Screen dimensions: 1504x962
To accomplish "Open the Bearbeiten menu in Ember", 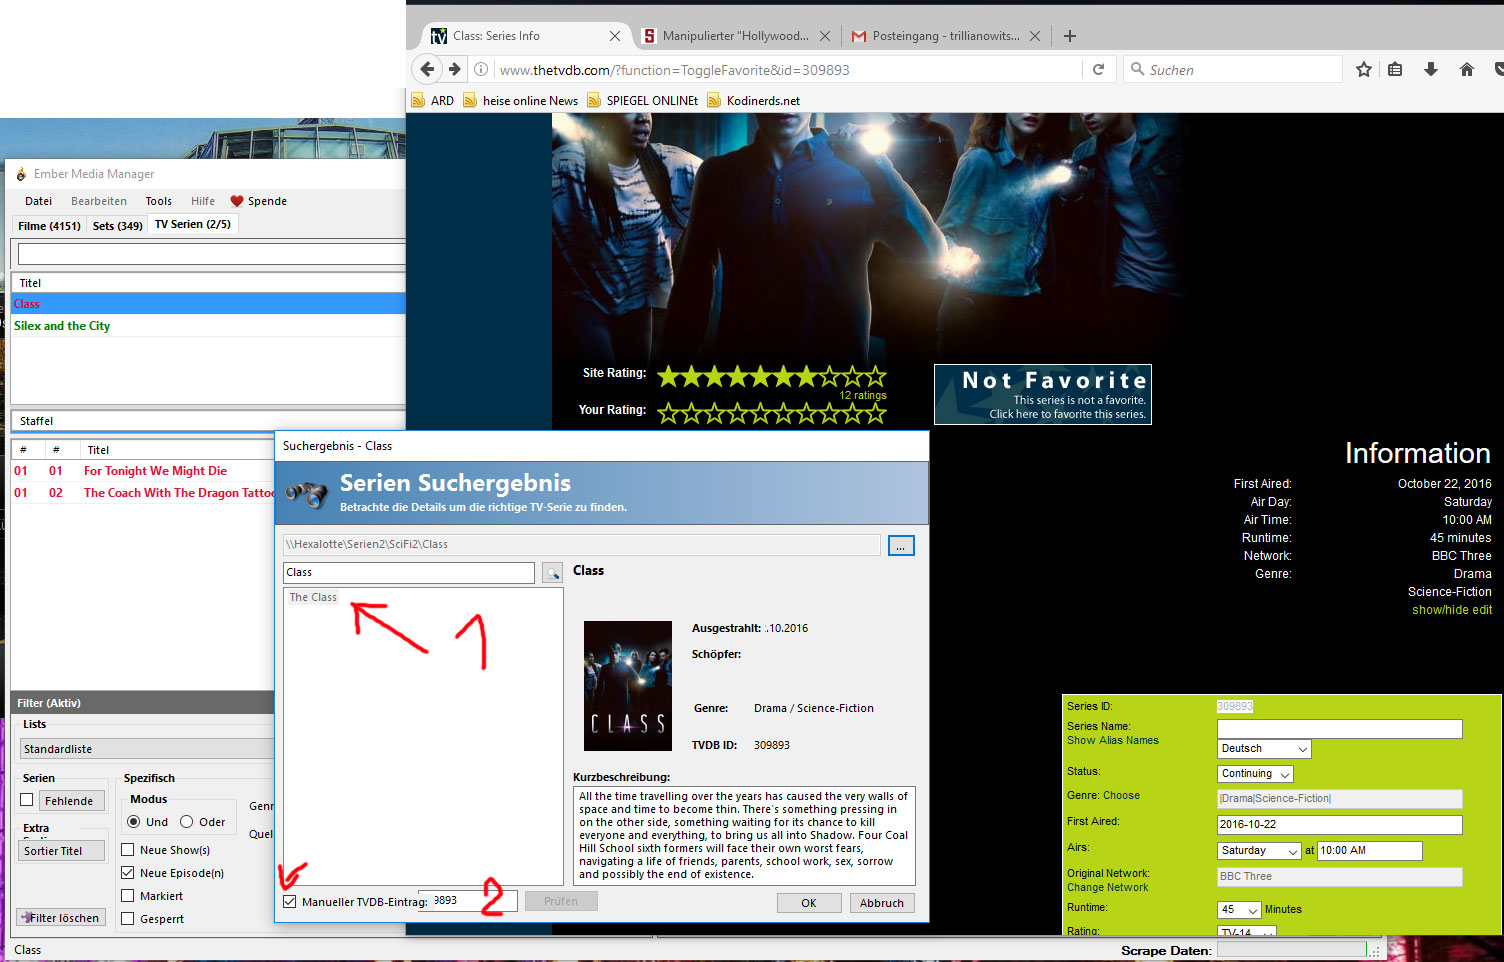I will [99, 201].
